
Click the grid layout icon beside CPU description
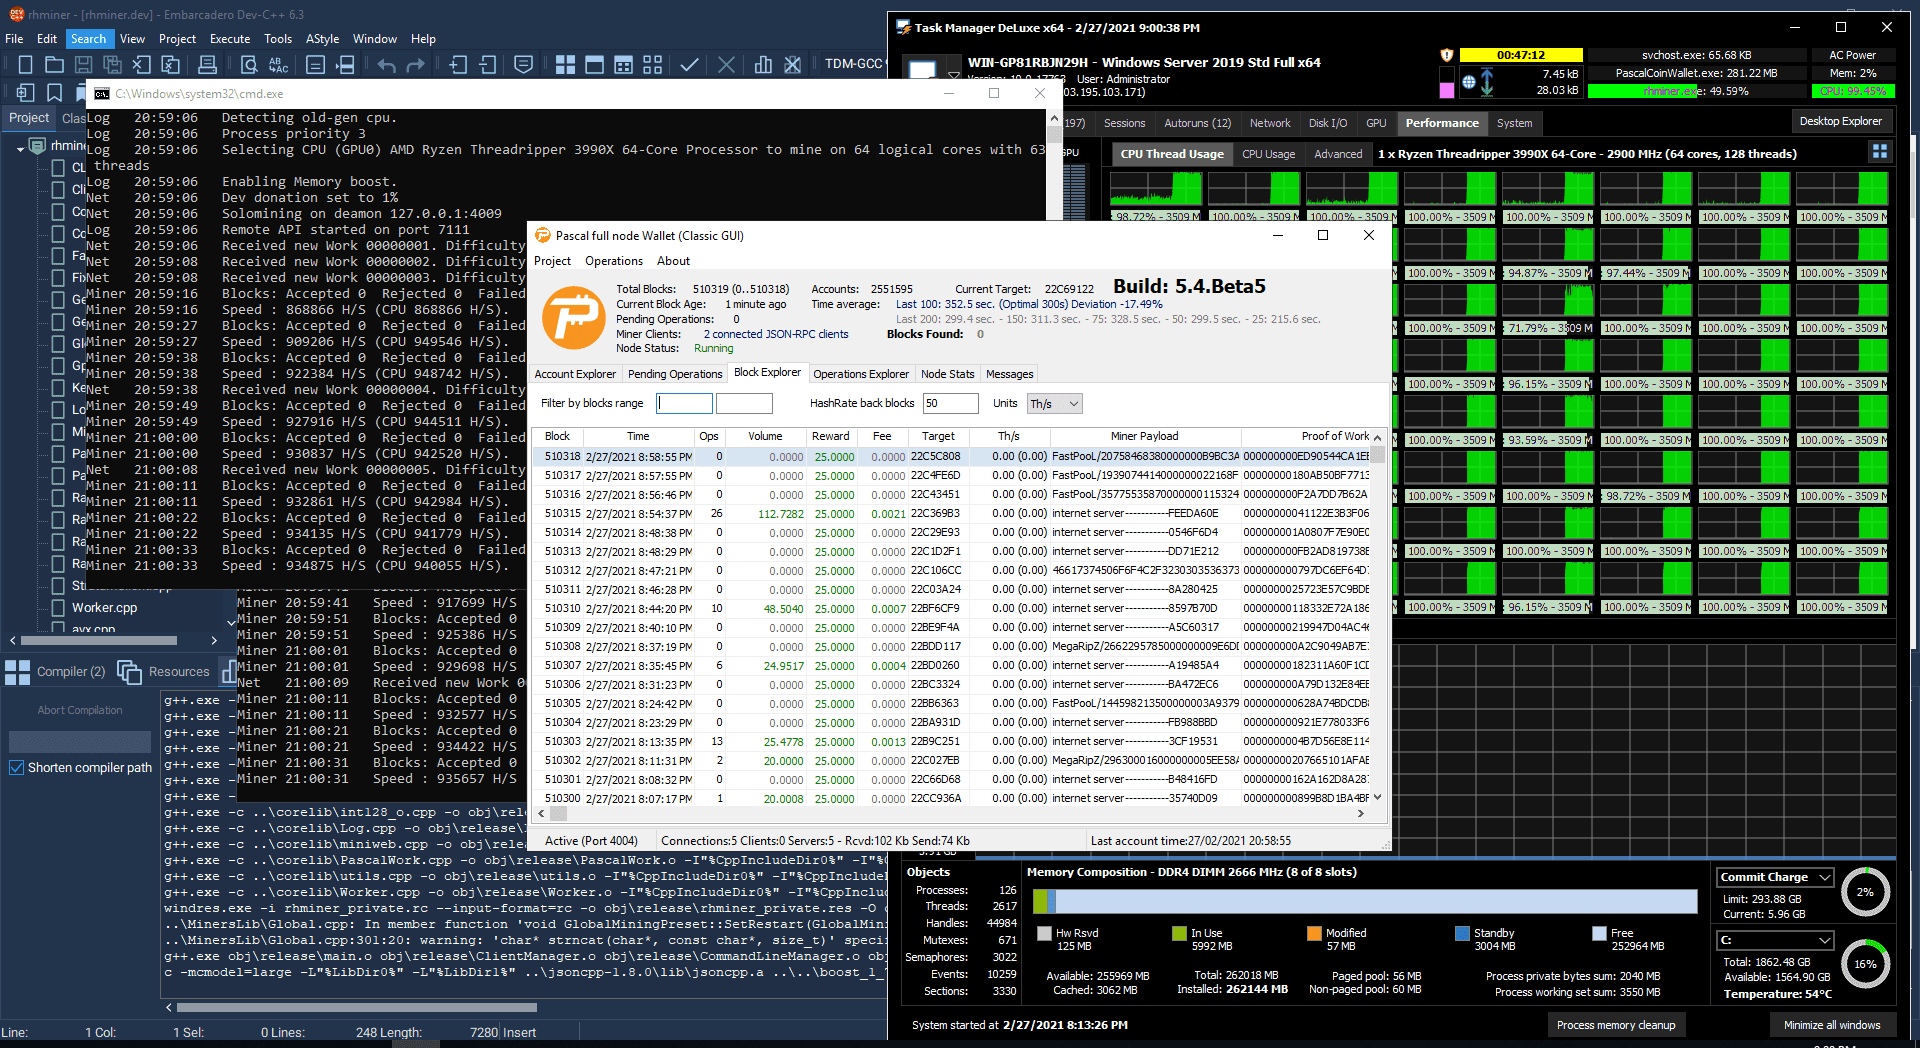click(1880, 152)
